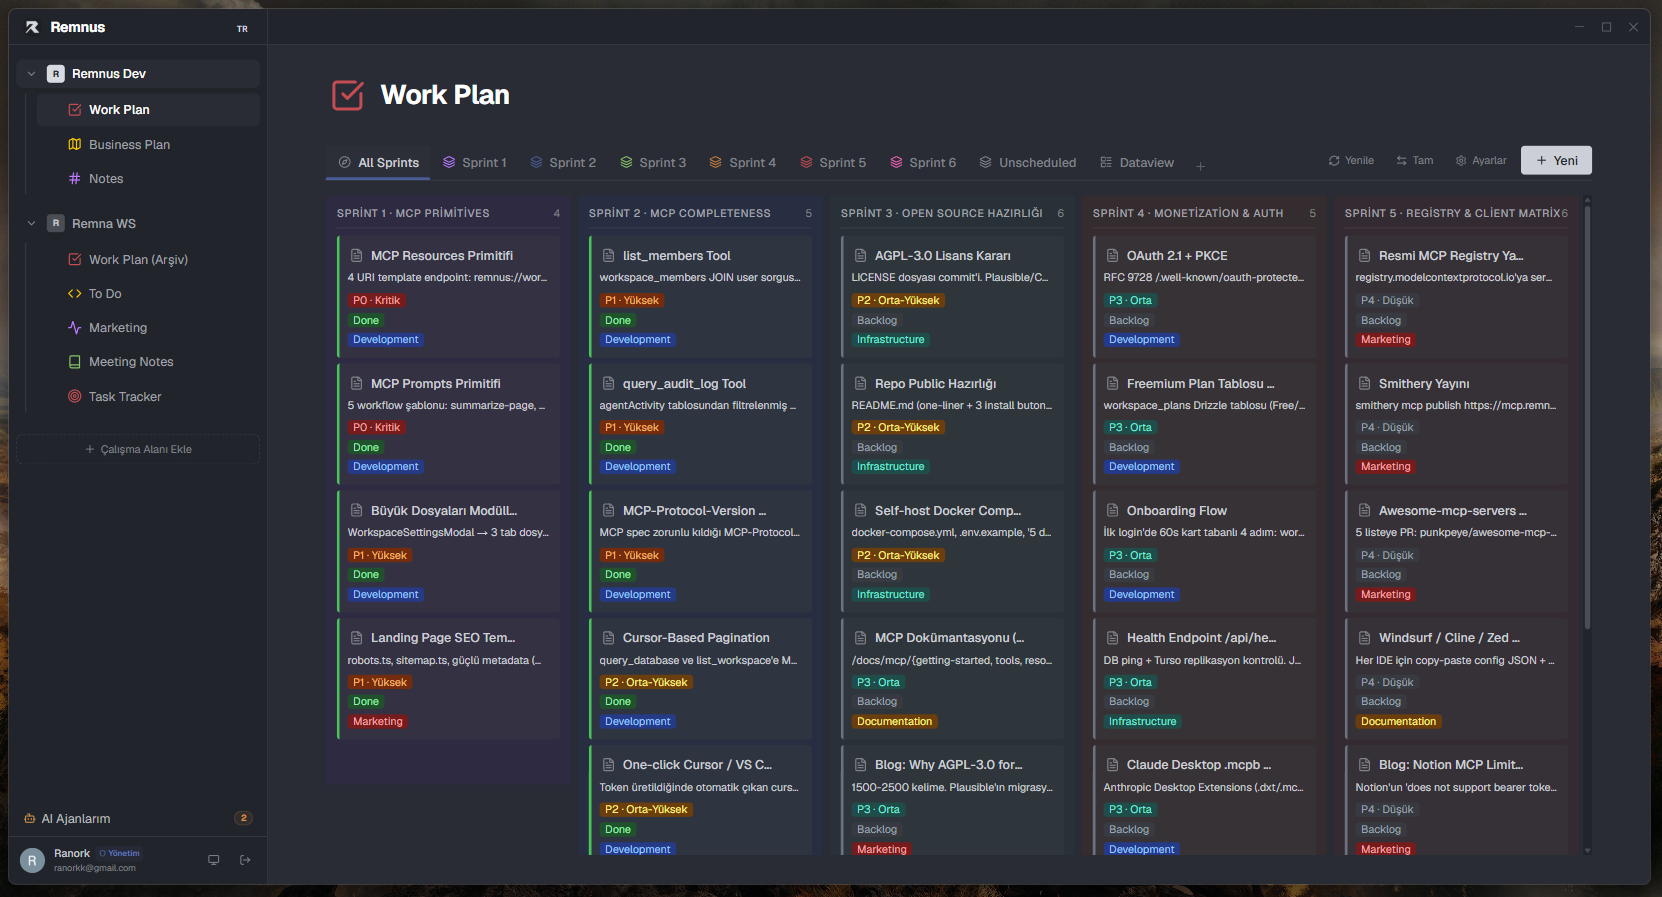Viewport: 1662px width, 897px height.
Task: Click the Marketing pulse icon
Action: (74, 328)
